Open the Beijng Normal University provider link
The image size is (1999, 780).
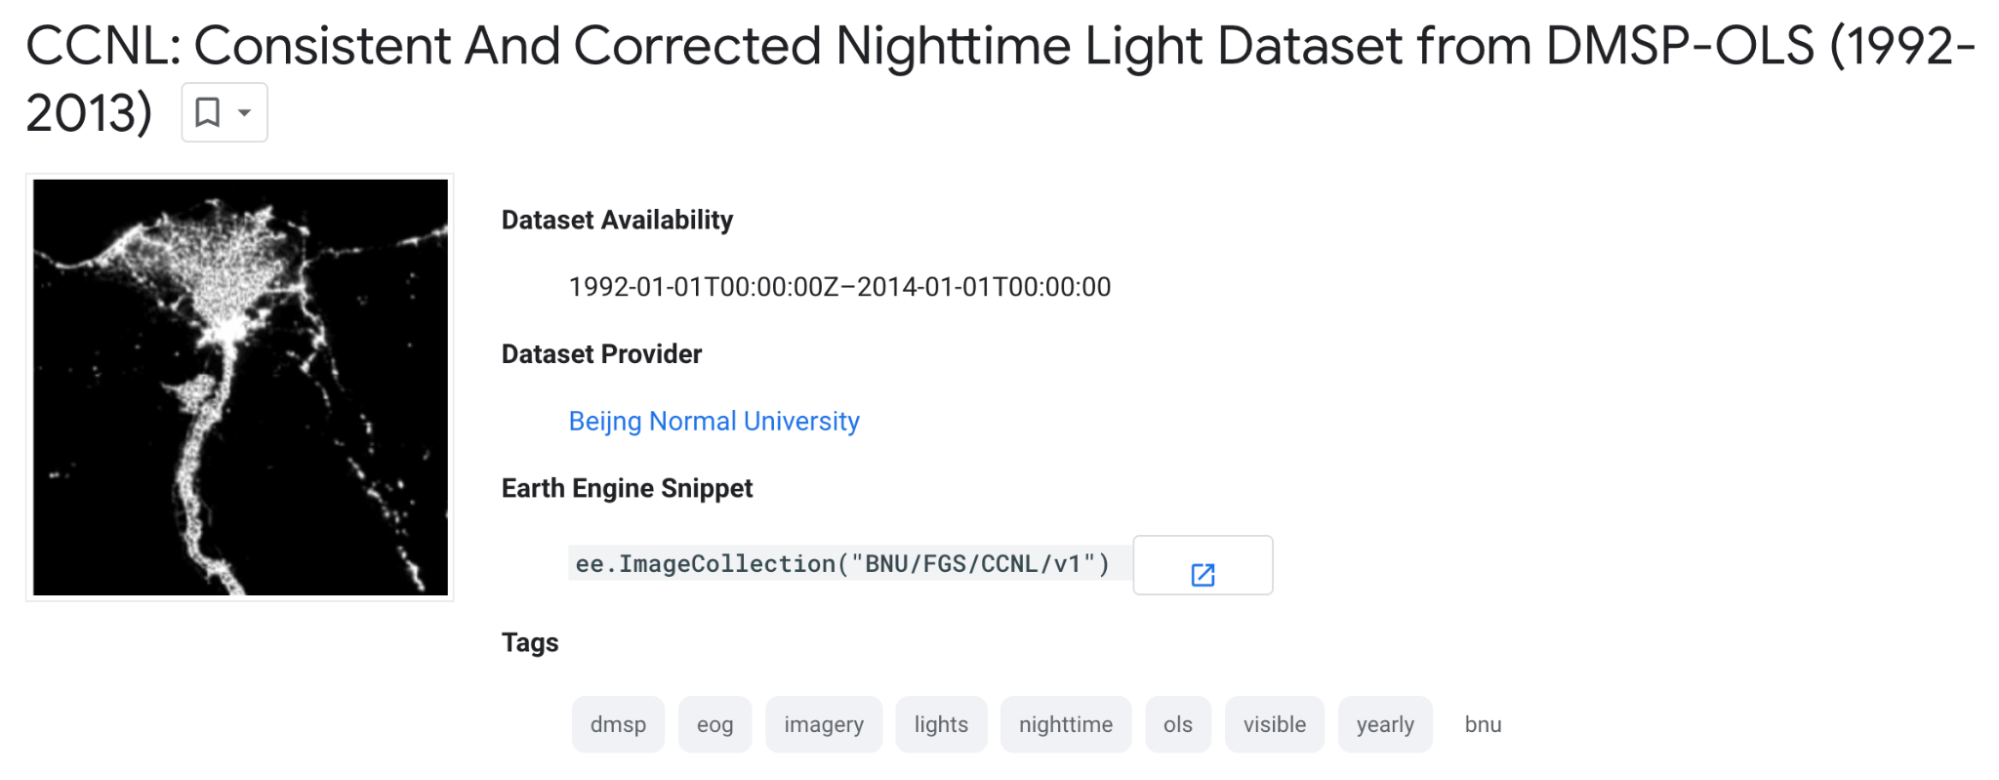tap(713, 421)
